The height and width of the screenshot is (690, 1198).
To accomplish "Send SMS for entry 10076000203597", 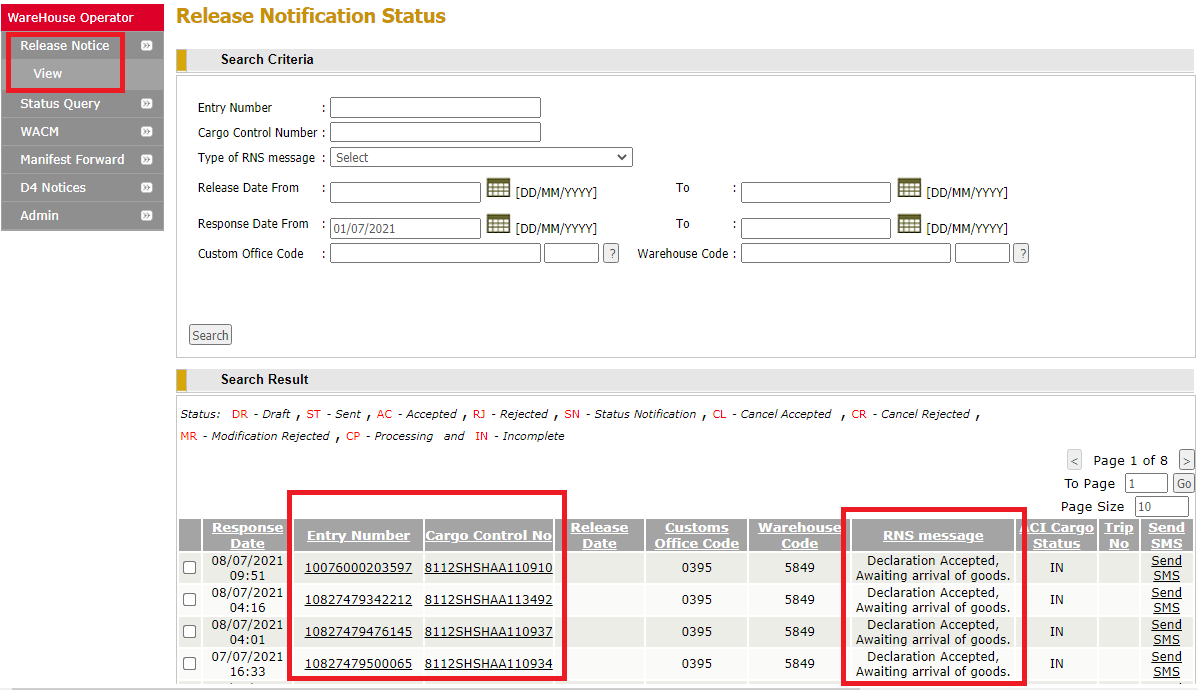I will pos(1167,568).
